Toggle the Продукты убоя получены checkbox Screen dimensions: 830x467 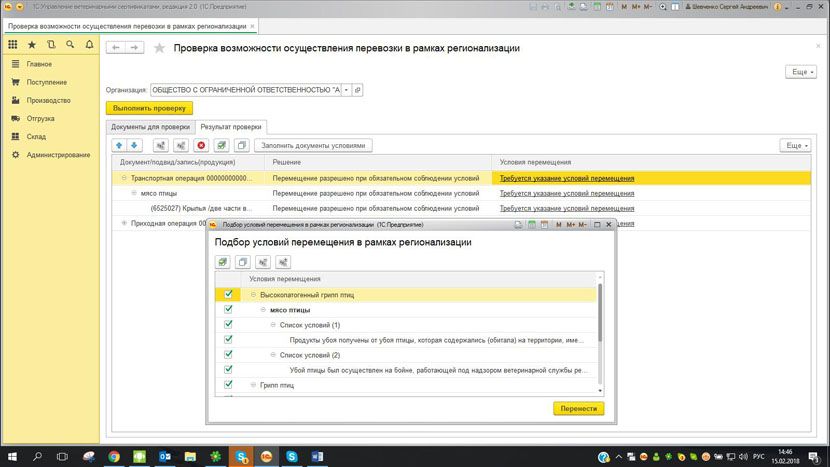click(x=228, y=339)
